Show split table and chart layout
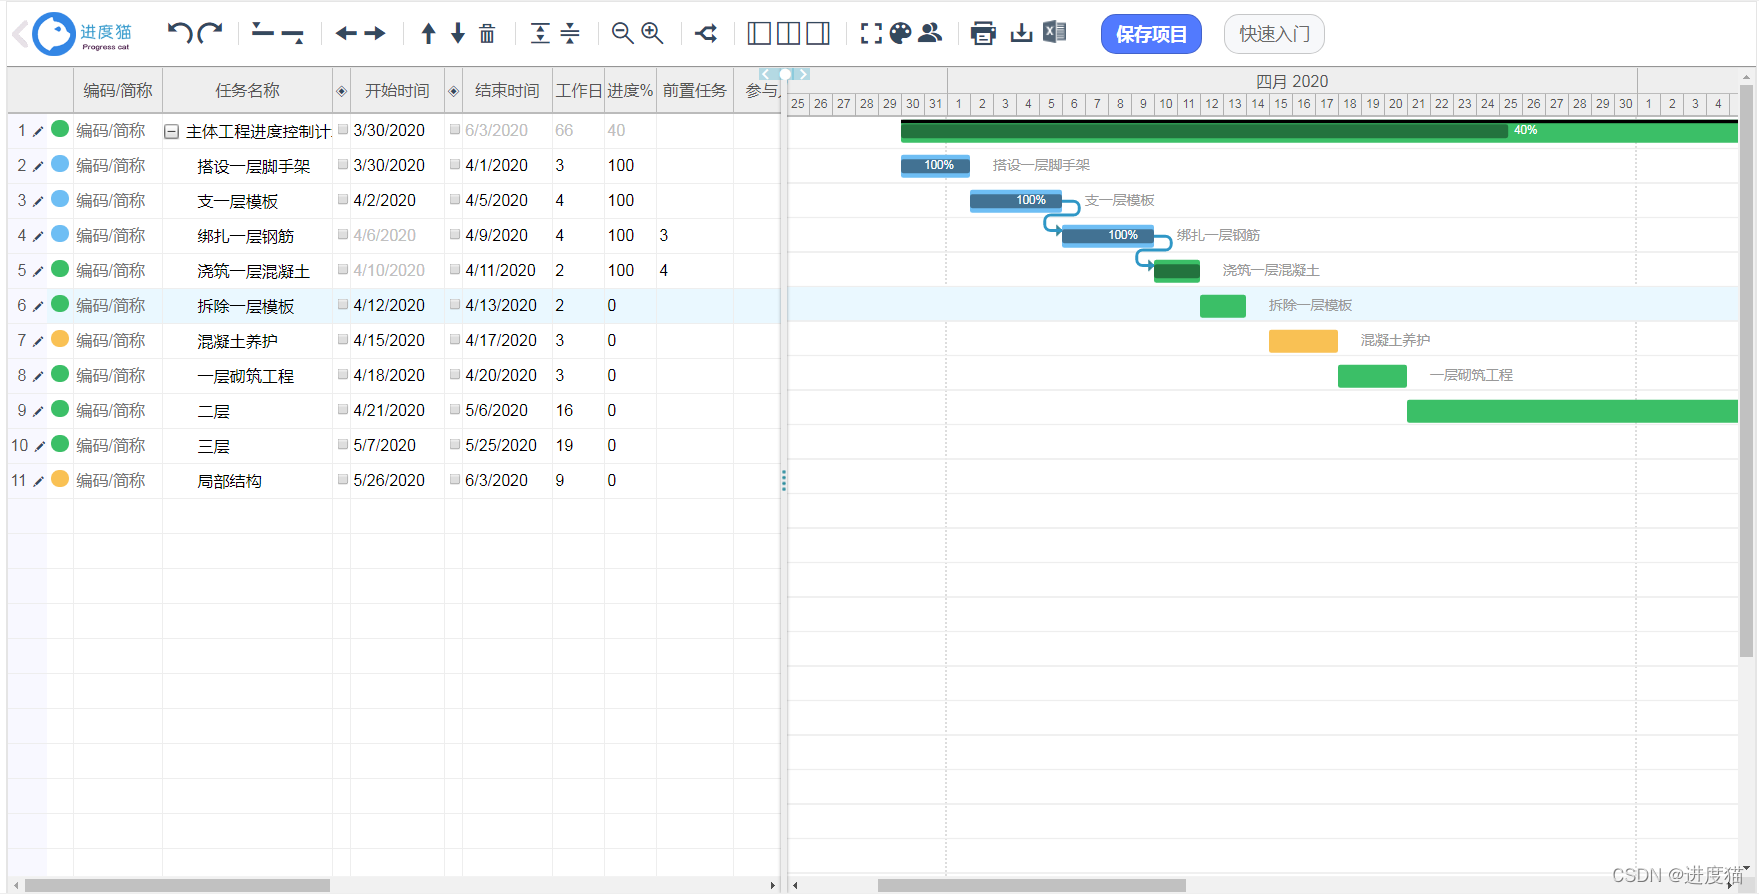 point(788,33)
